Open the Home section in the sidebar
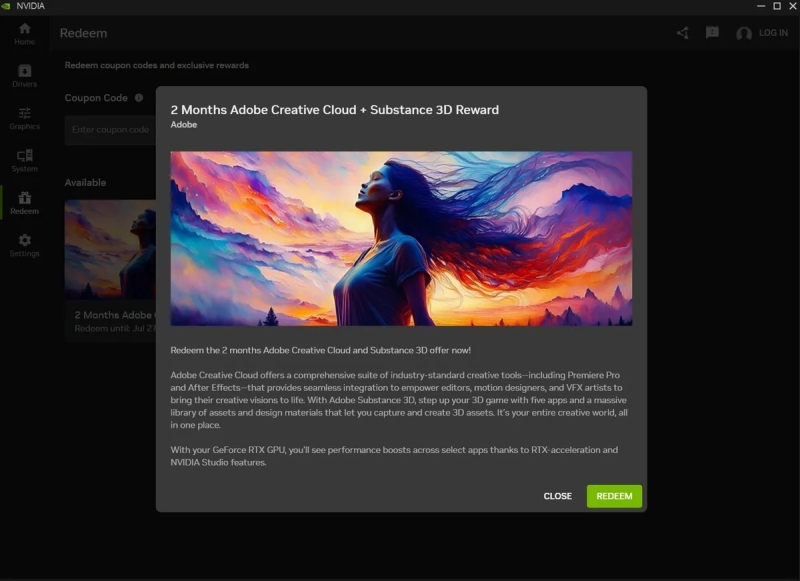This screenshot has height=581, width=800. tap(23, 34)
